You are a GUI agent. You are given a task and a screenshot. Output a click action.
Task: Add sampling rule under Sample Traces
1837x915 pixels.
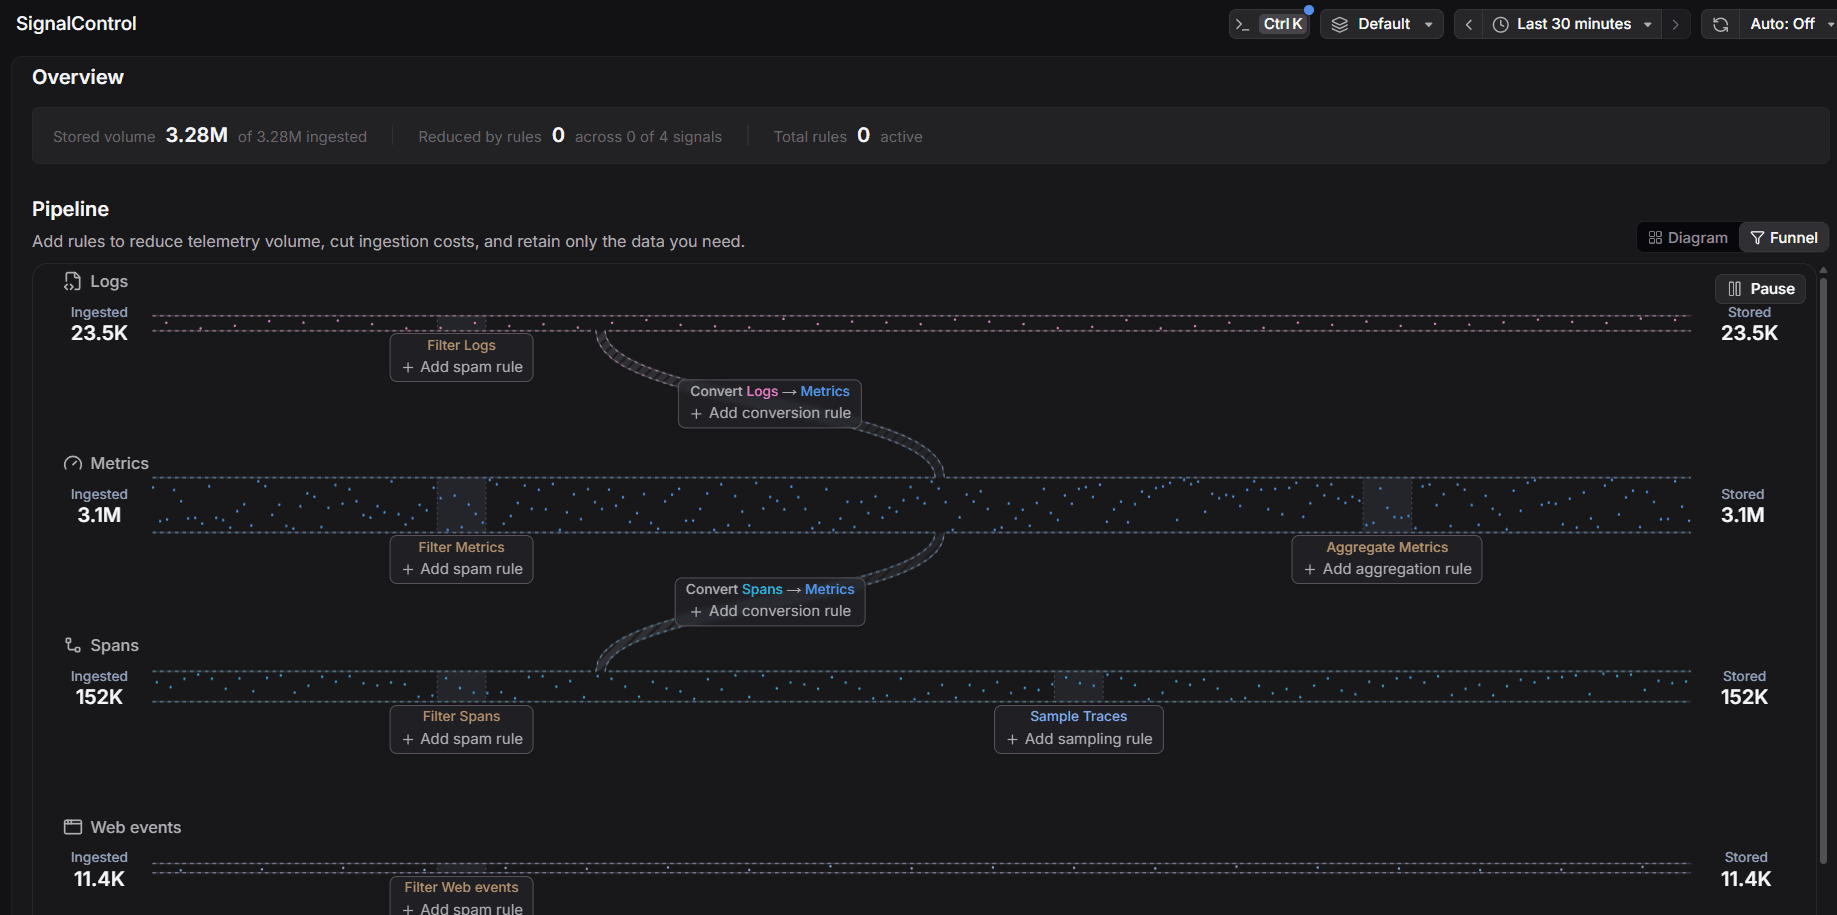click(1079, 739)
